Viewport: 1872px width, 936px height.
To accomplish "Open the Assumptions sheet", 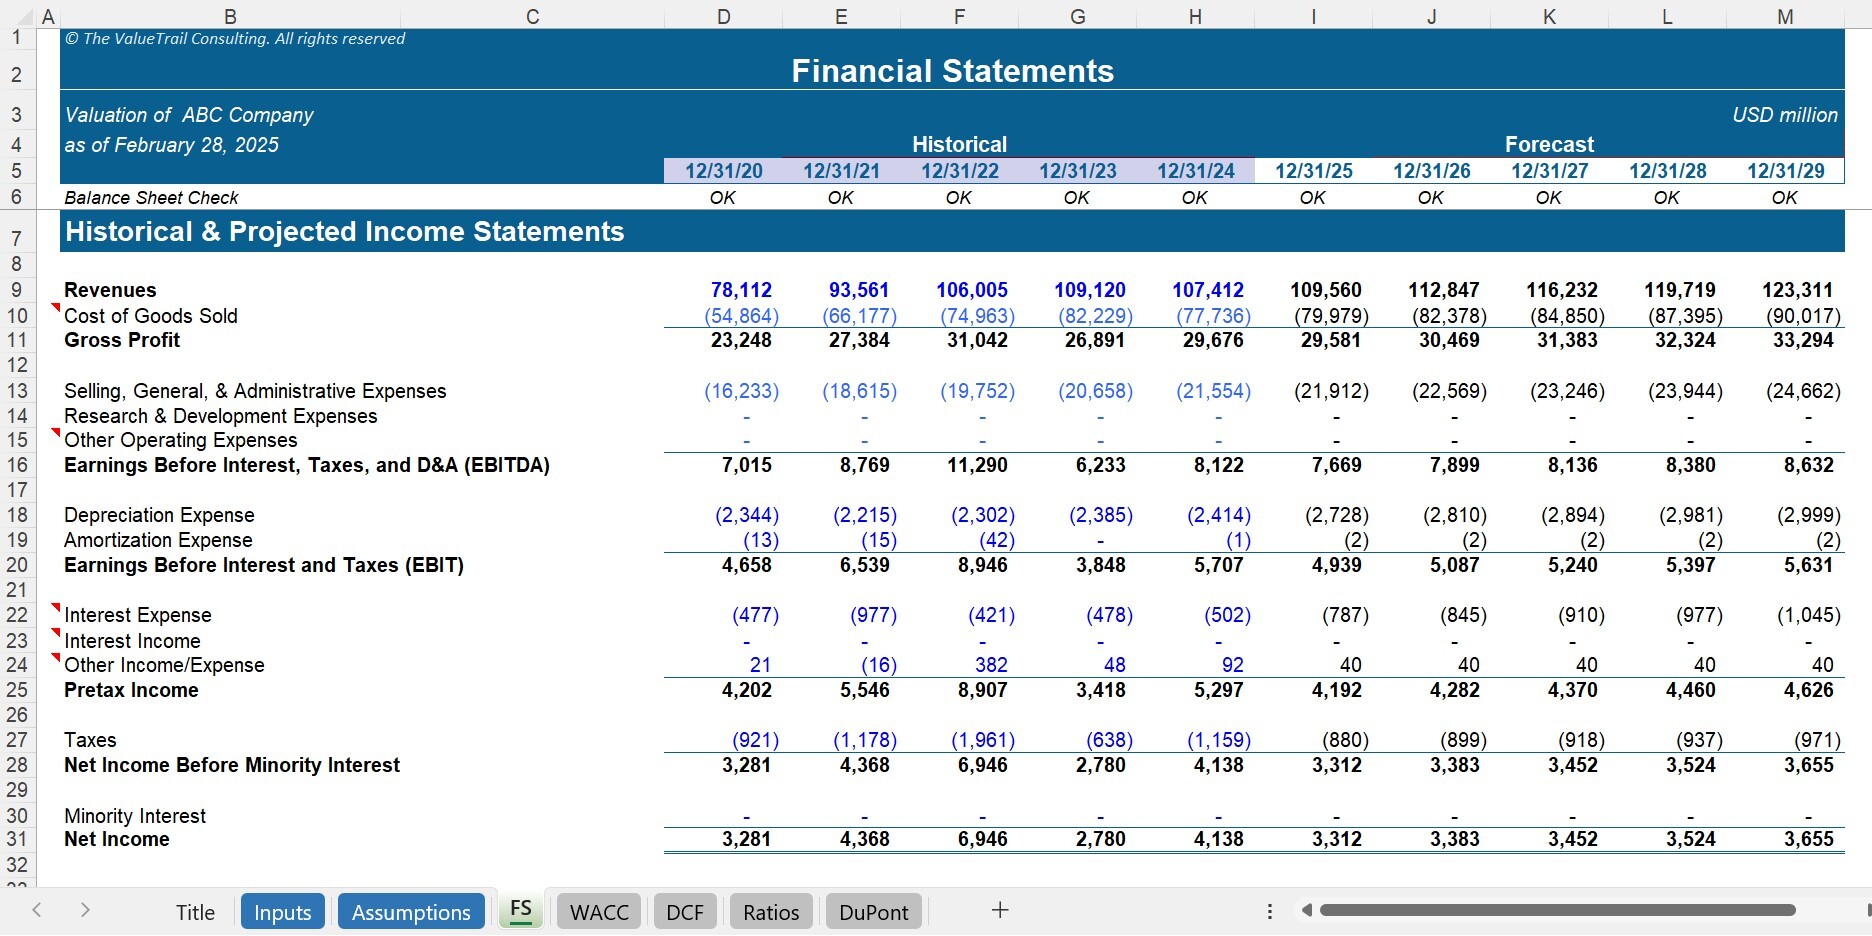I will 411,911.
